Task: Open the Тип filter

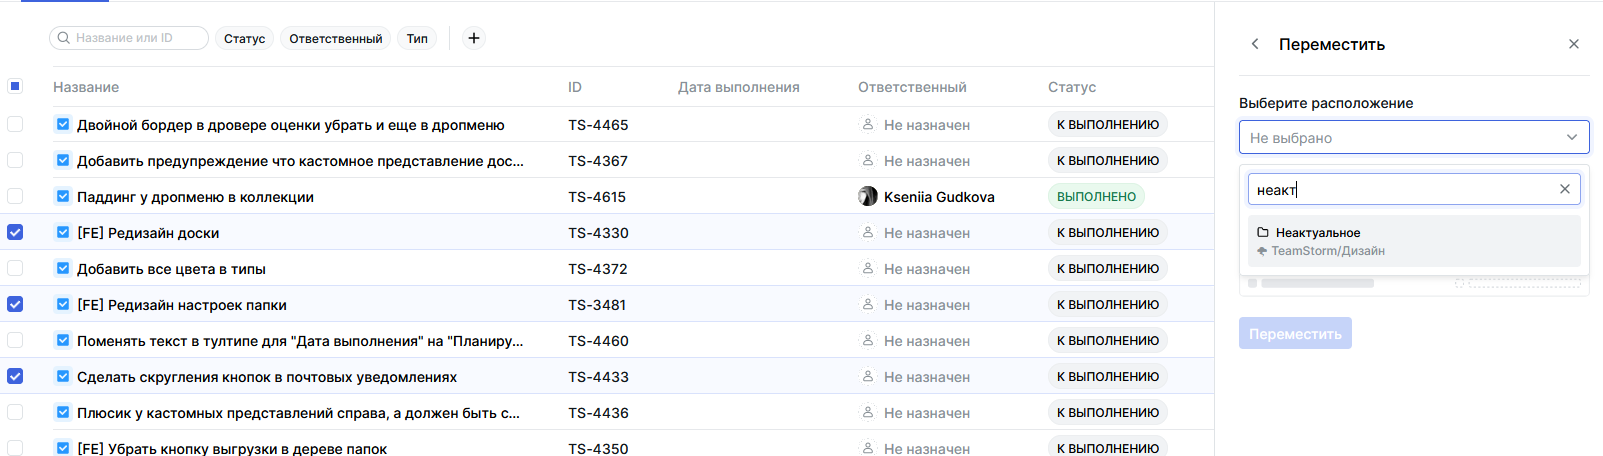Action: (x=417, y=38)
